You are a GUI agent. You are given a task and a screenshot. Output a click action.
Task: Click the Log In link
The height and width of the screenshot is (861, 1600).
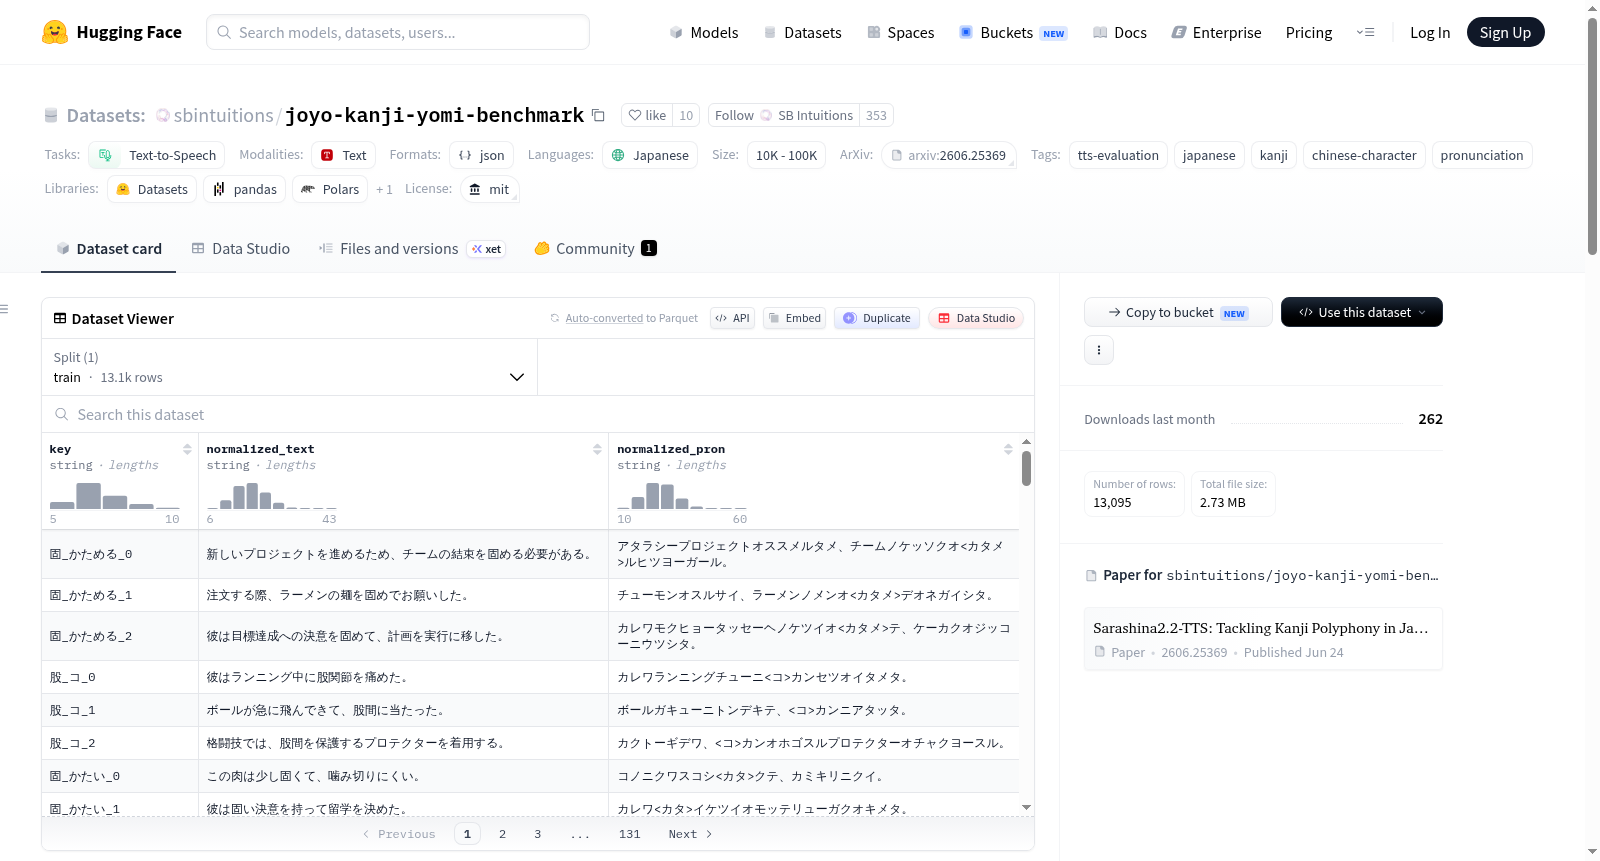click(x=1430, y=32)
